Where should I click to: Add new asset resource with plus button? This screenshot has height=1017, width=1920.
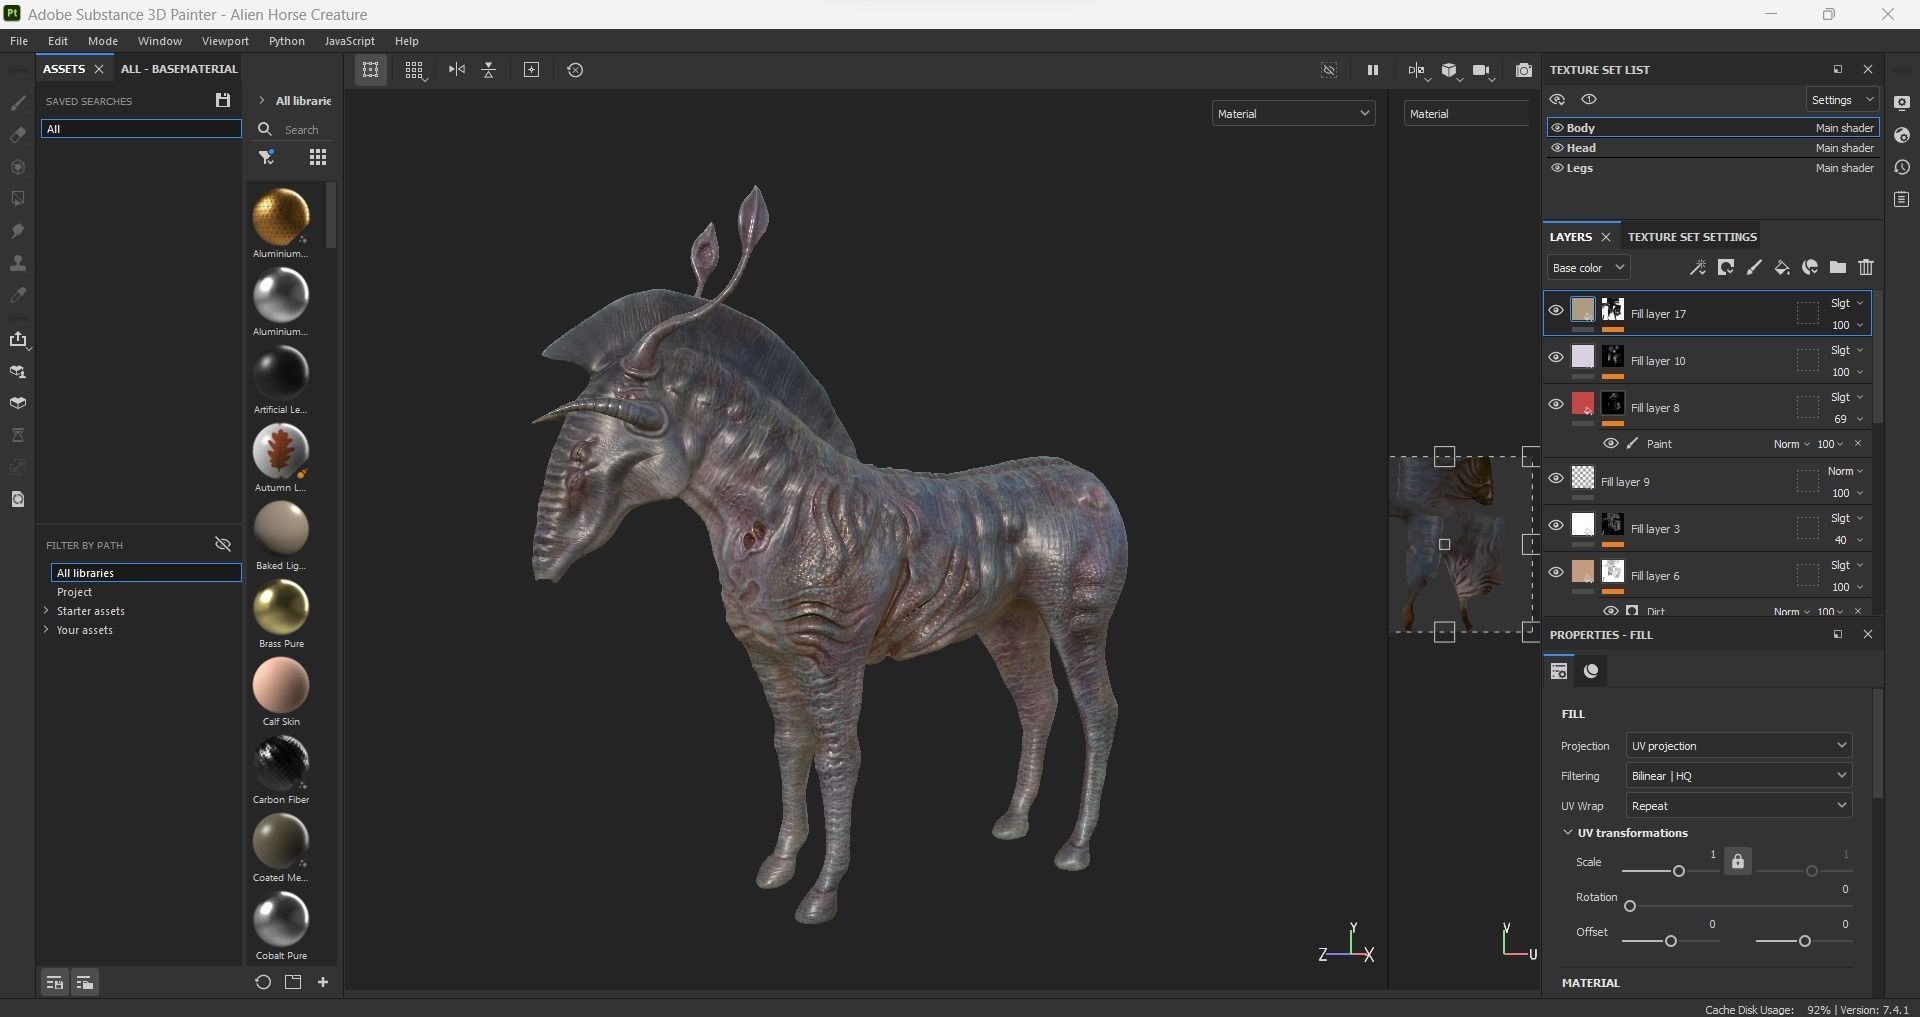point(323,982)
